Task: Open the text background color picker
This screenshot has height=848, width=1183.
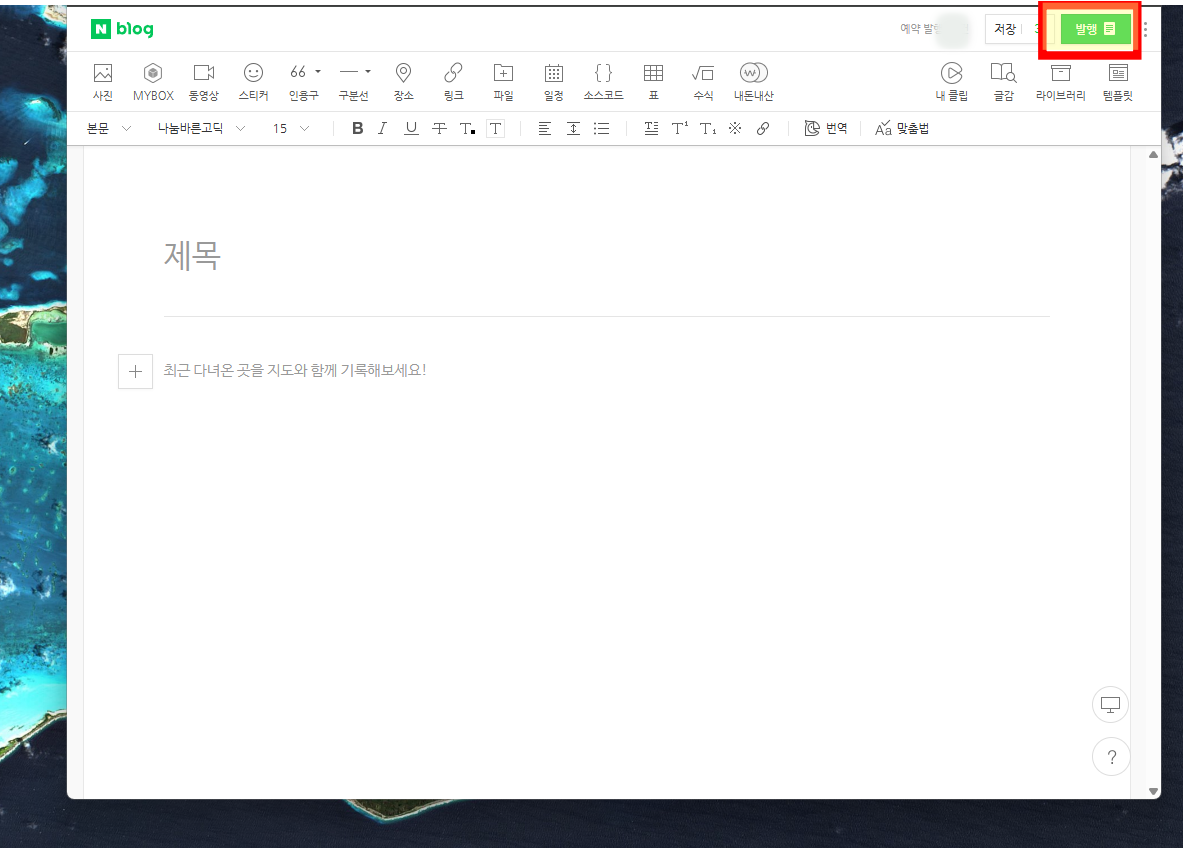Action: pos(496,128)
